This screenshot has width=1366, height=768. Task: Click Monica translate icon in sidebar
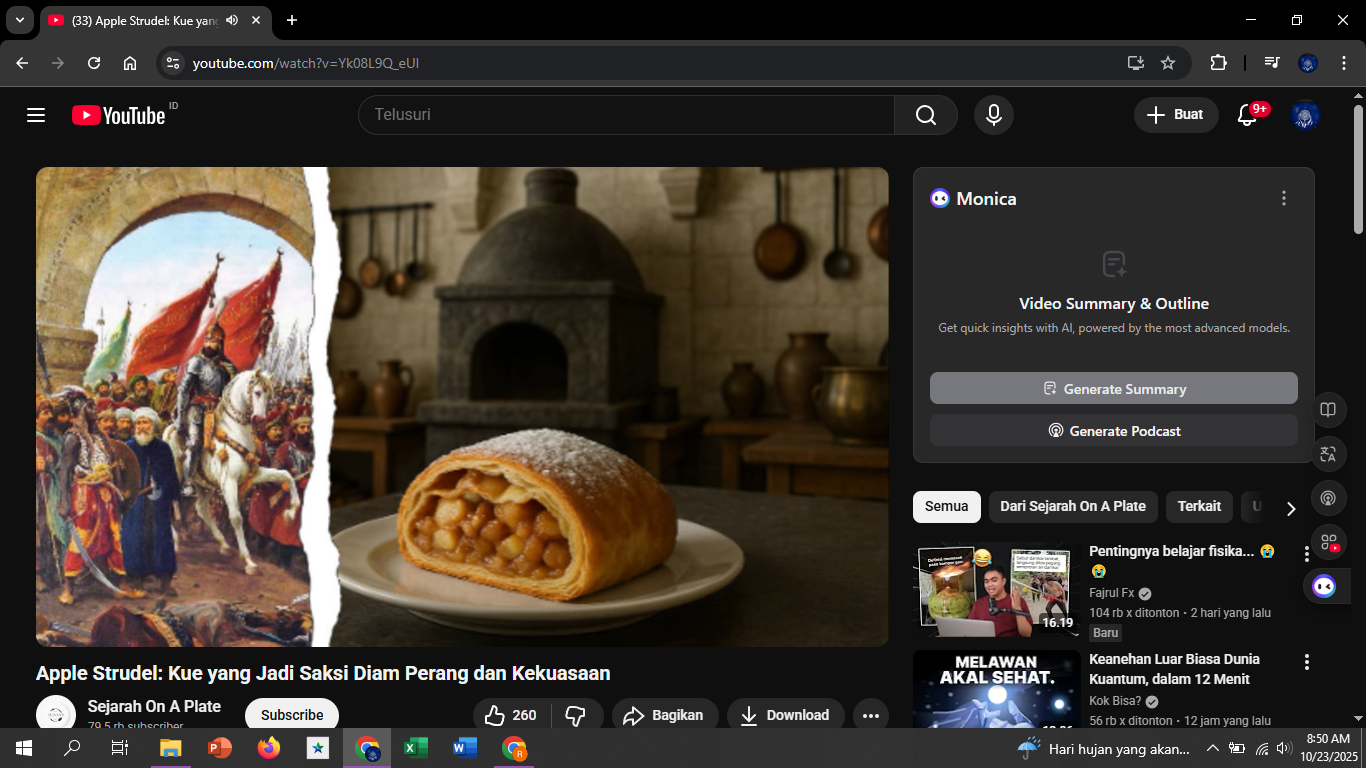pyautogui.click(x=1328, y=454)
